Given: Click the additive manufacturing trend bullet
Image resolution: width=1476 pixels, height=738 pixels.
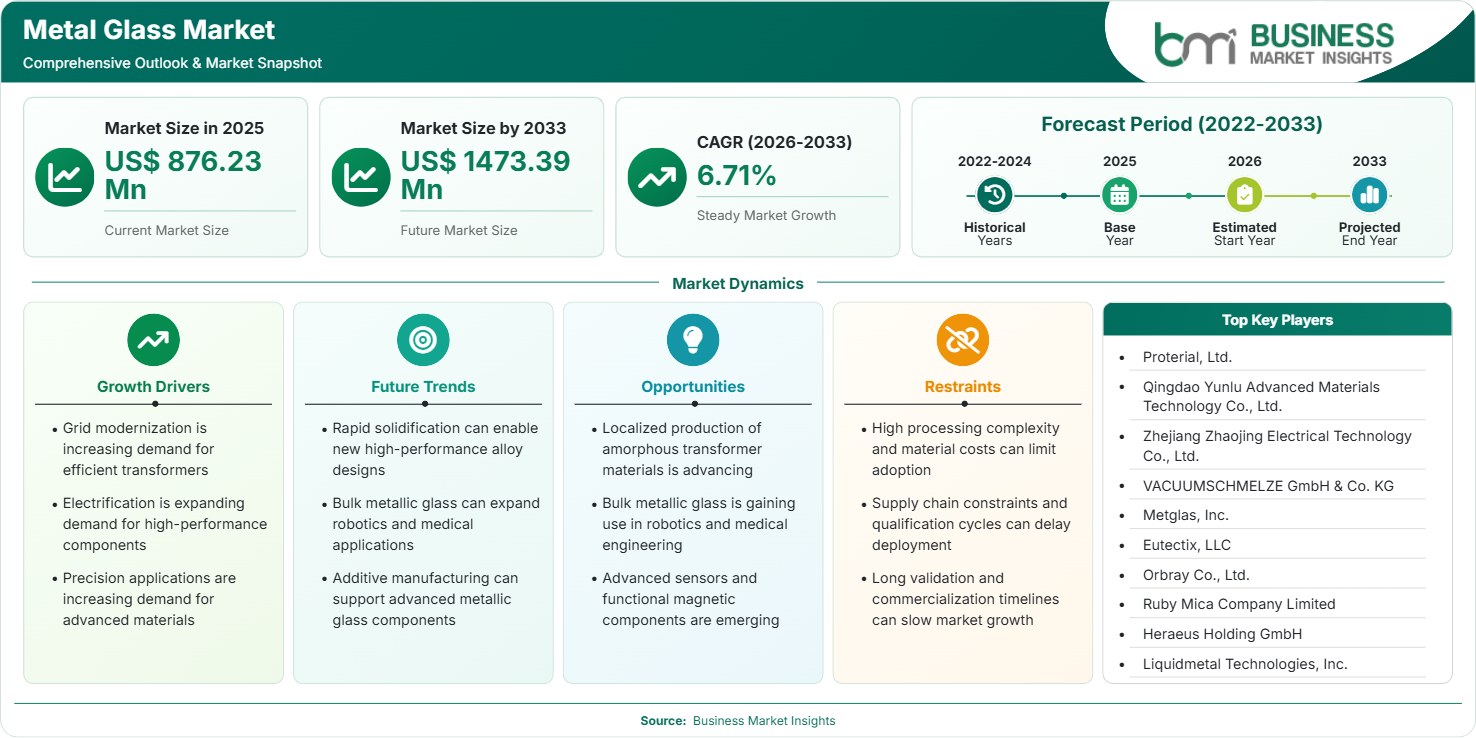Looking at the screenshot, I should click(425, 599).
